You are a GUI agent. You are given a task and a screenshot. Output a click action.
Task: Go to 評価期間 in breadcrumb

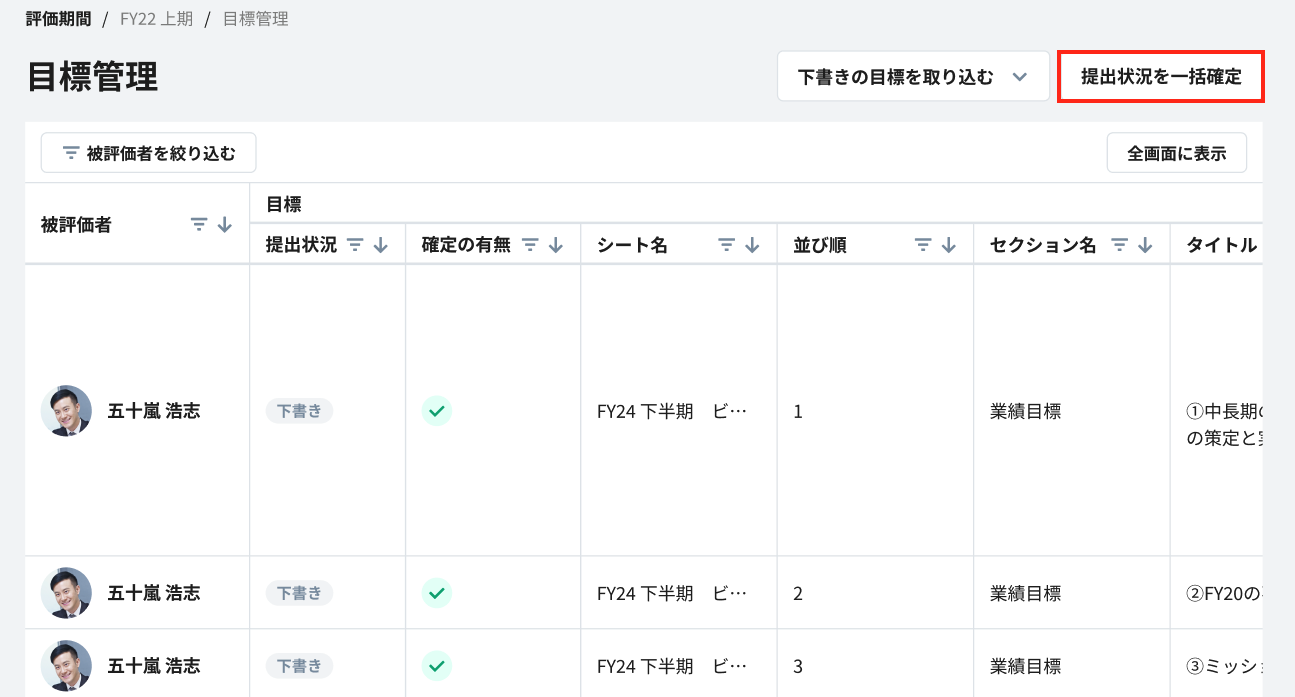tap(58, 19)
